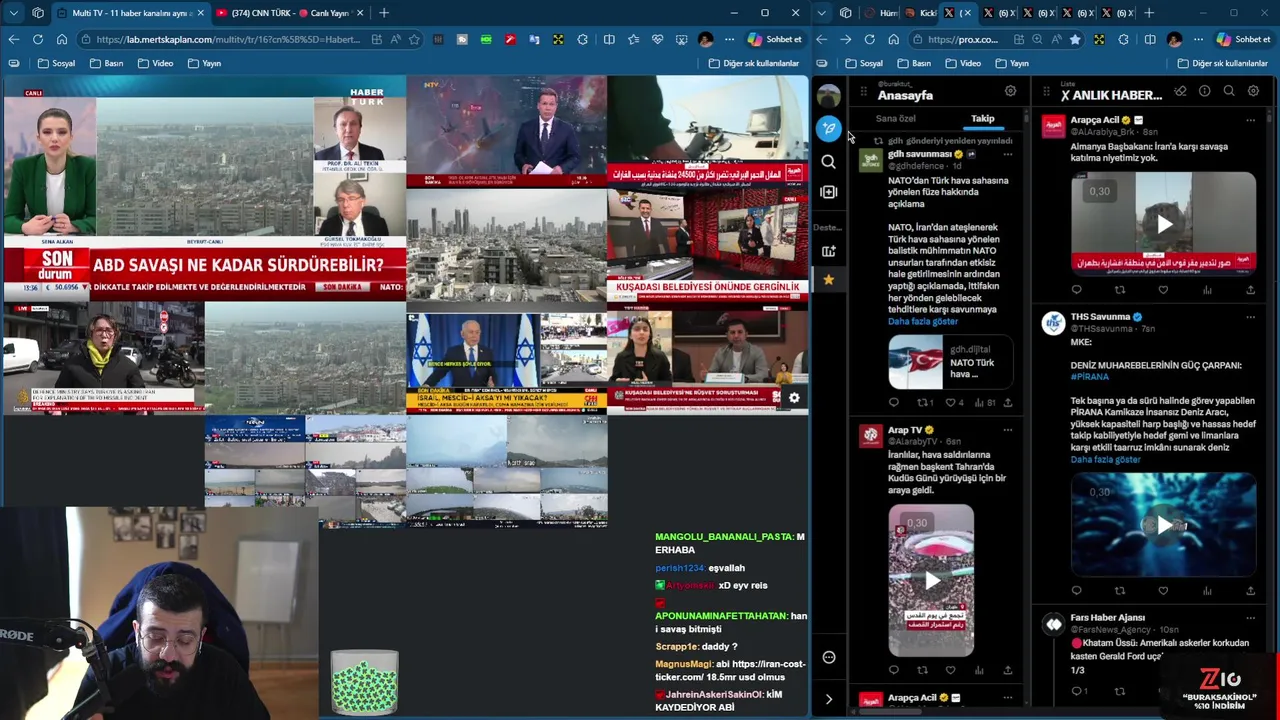
Task: Select the Habertürk stream tile
Action: point(204,188)
